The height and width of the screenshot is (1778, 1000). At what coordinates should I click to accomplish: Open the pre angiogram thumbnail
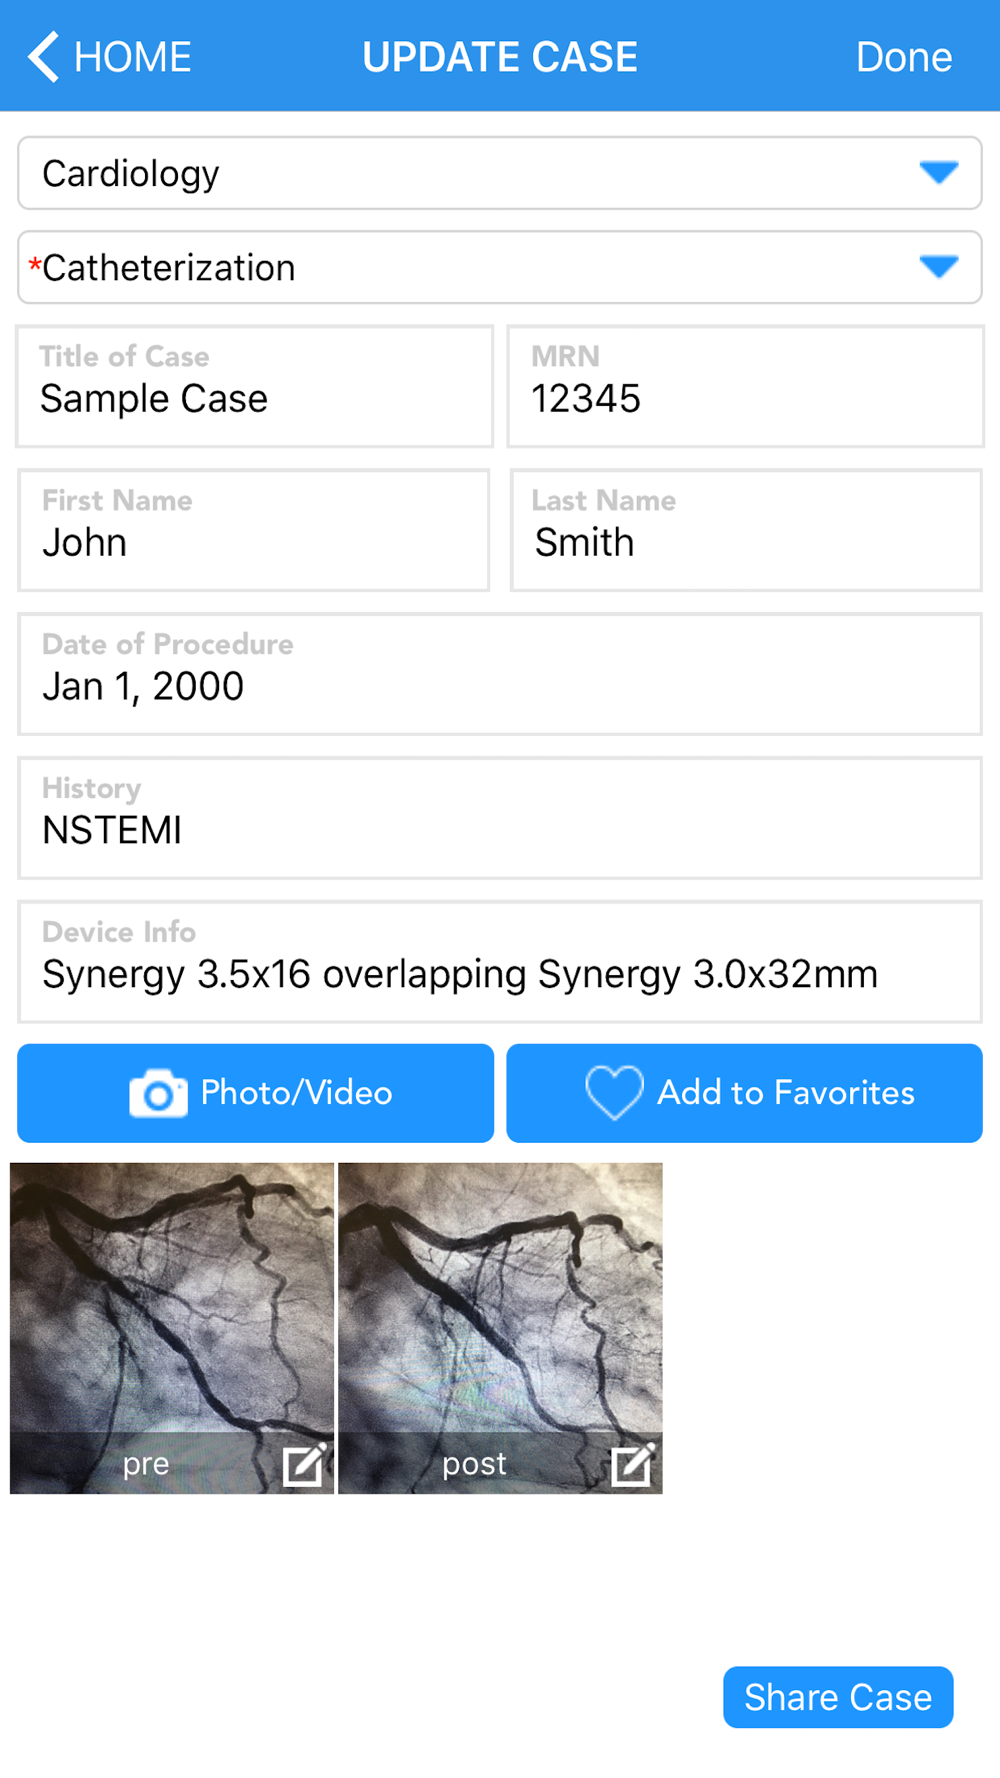point(172,1328)
